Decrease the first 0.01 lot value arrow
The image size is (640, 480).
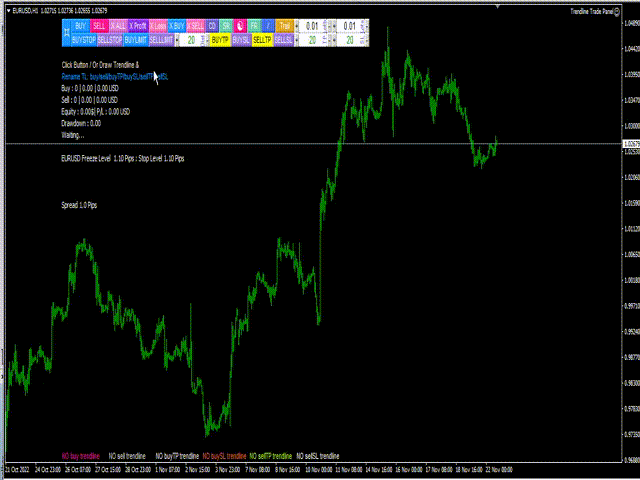click(x=297, y=26)
